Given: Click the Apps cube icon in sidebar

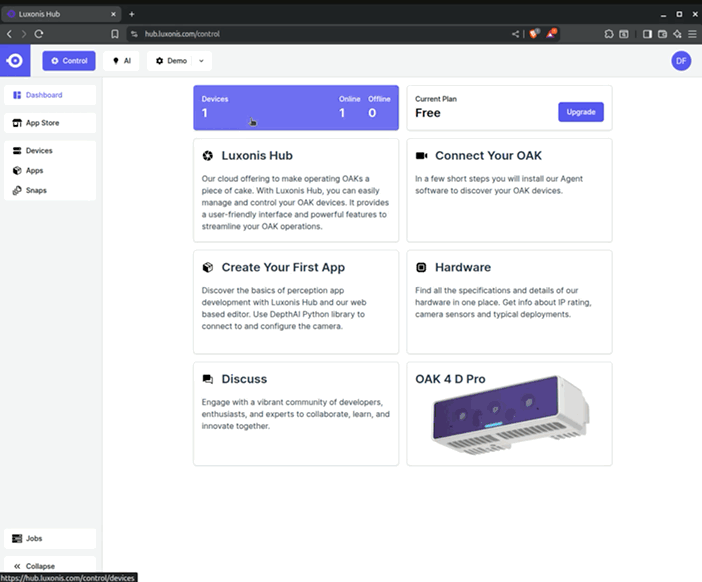Looking at the screenshot, I should (17, 171).
